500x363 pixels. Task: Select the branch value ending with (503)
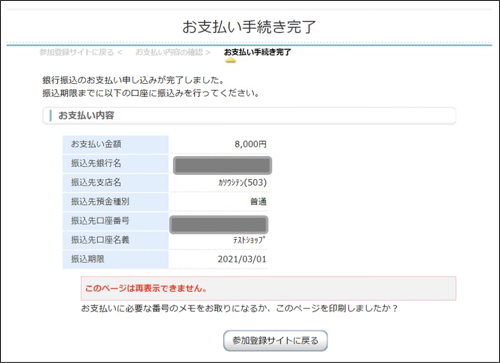(x=243, y=183)
